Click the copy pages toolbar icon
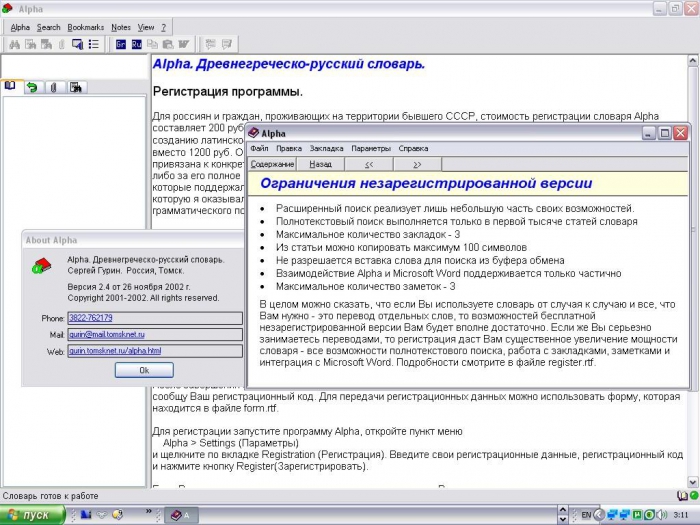This screenshot has height=525, width=700. click(152, 44)
